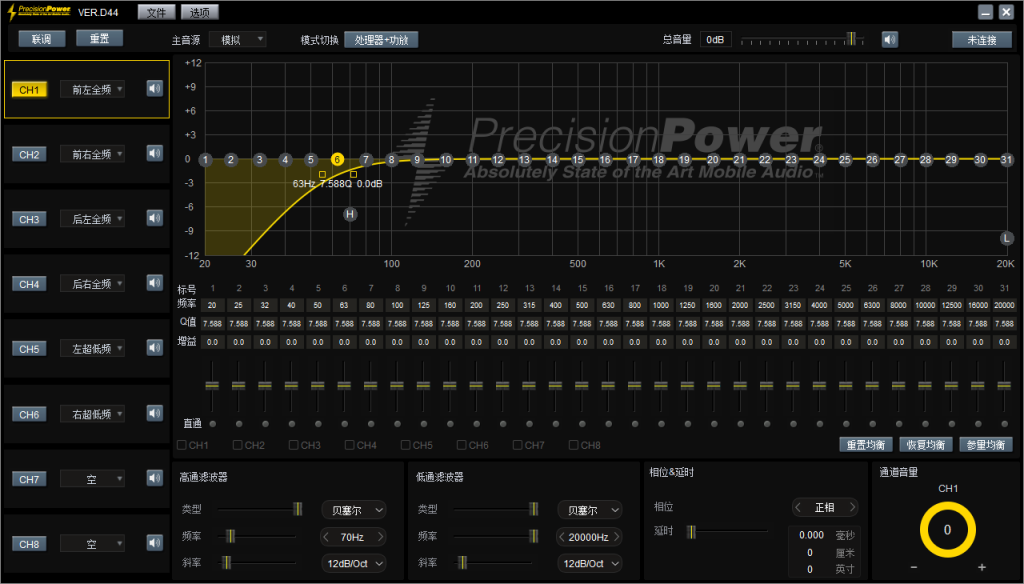This screenshot has width=1024, height=584.
Task: Tick the CH7 checkbox below the equalizer
Action: click(517, 445)
